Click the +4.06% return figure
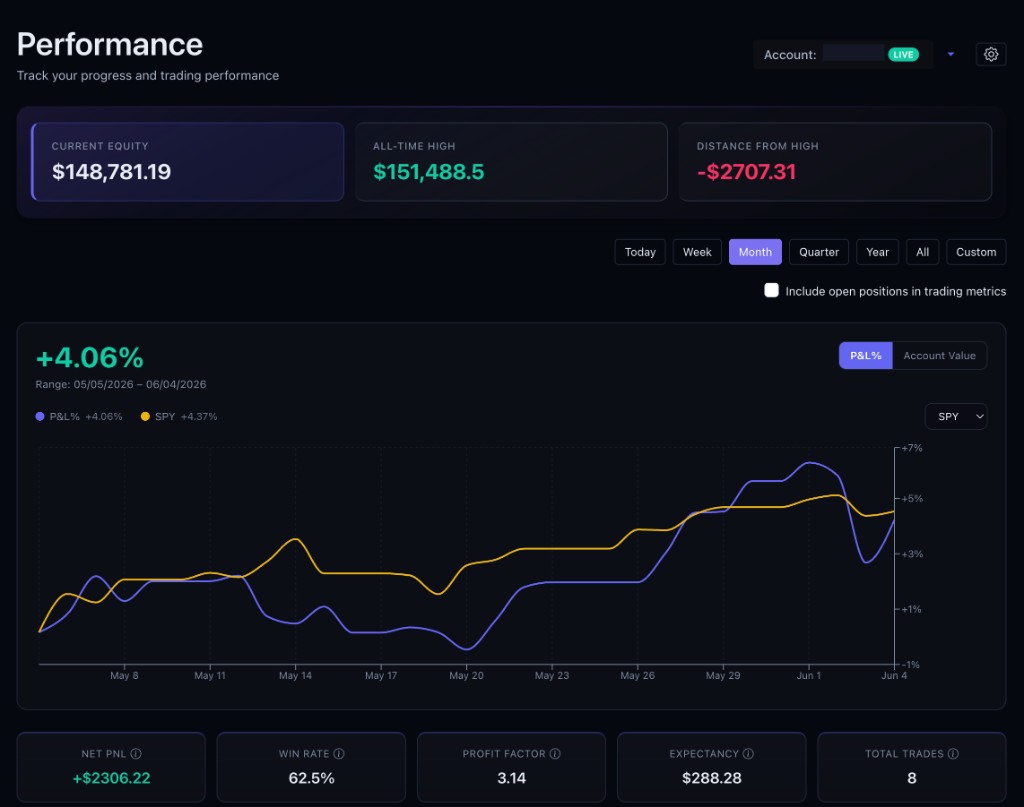The width and height of the screenshot is (1024, 807). point(89,358)
